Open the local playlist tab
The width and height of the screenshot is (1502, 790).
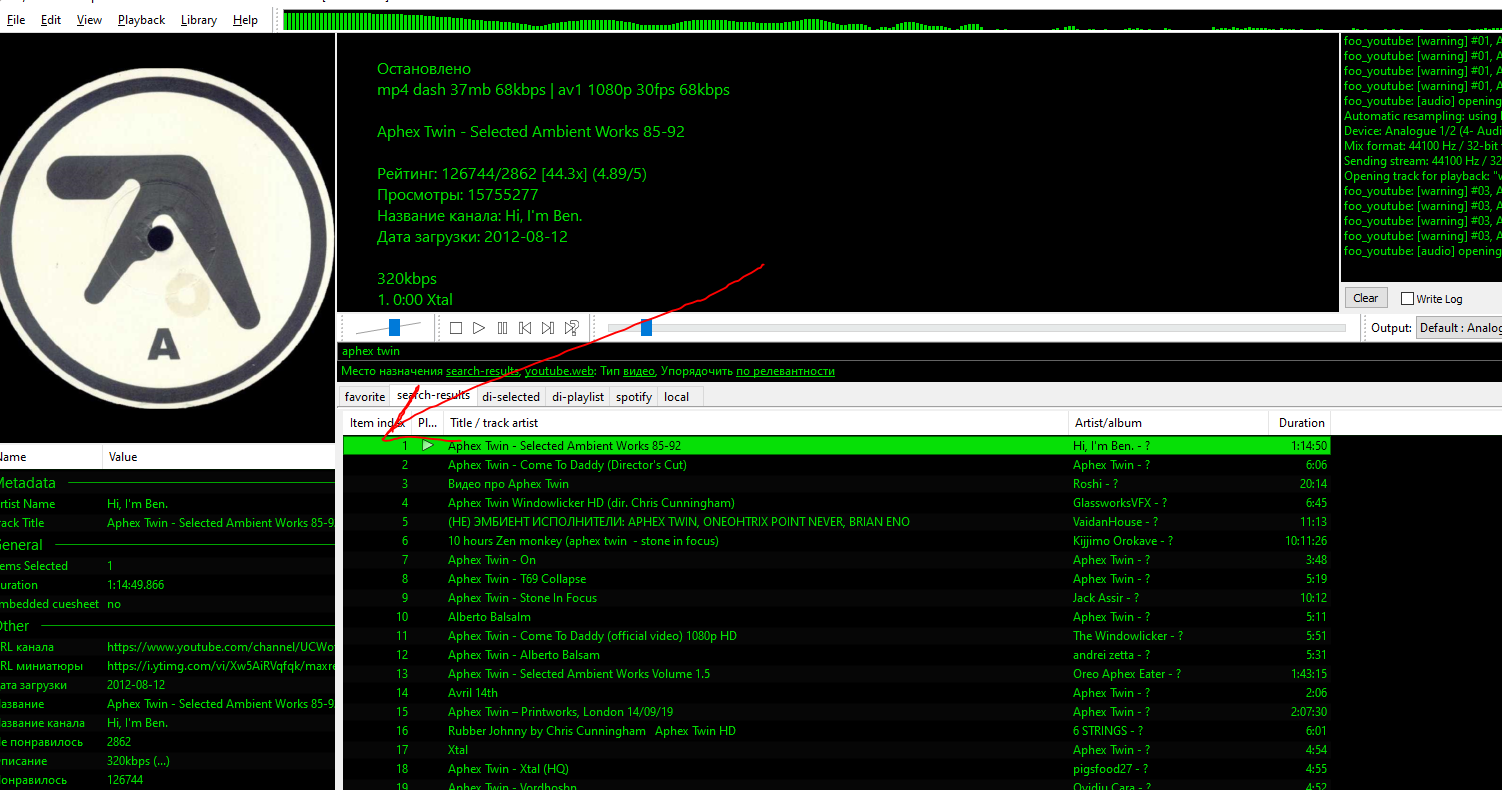677,397
